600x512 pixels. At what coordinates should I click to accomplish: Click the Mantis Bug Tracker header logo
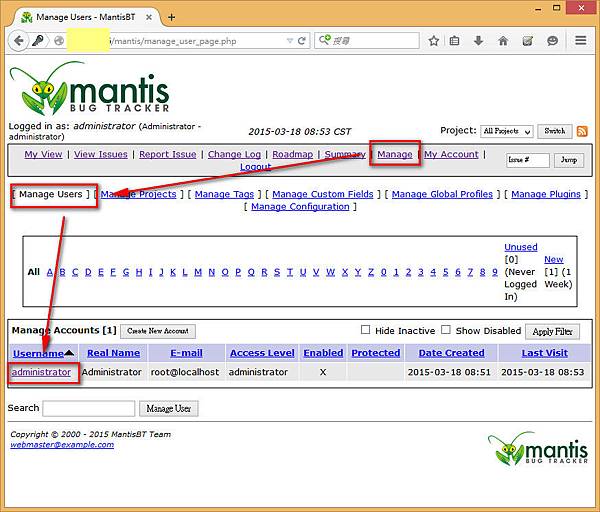(x=90, y=89)
